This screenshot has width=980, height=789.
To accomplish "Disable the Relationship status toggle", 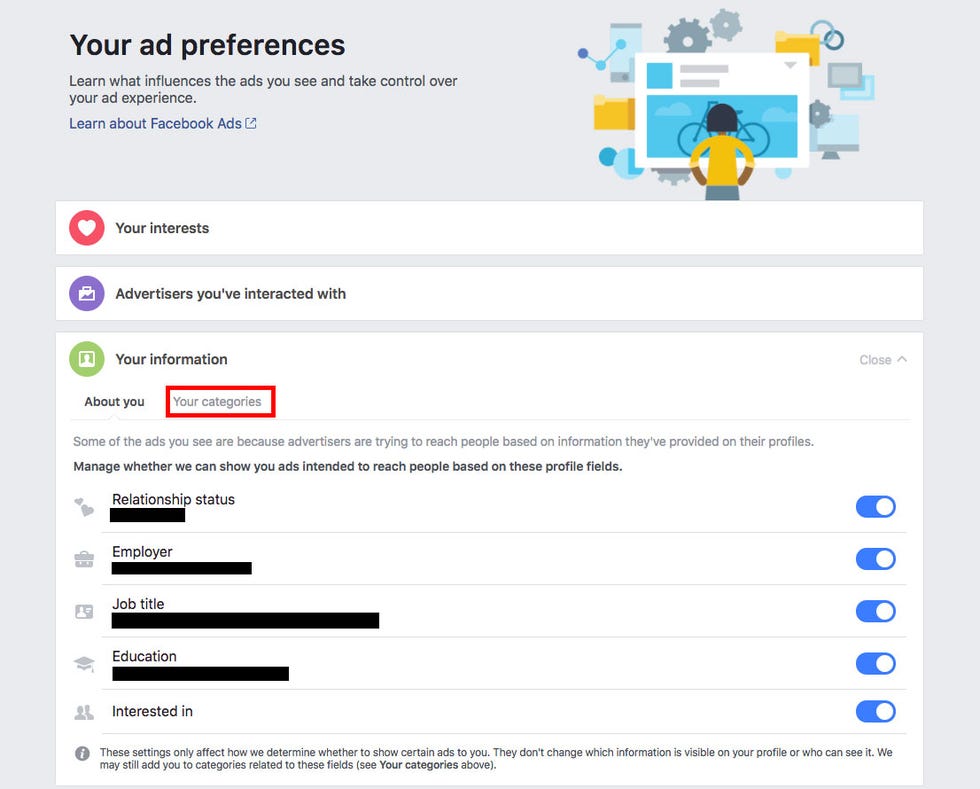I will pos(875,506).
